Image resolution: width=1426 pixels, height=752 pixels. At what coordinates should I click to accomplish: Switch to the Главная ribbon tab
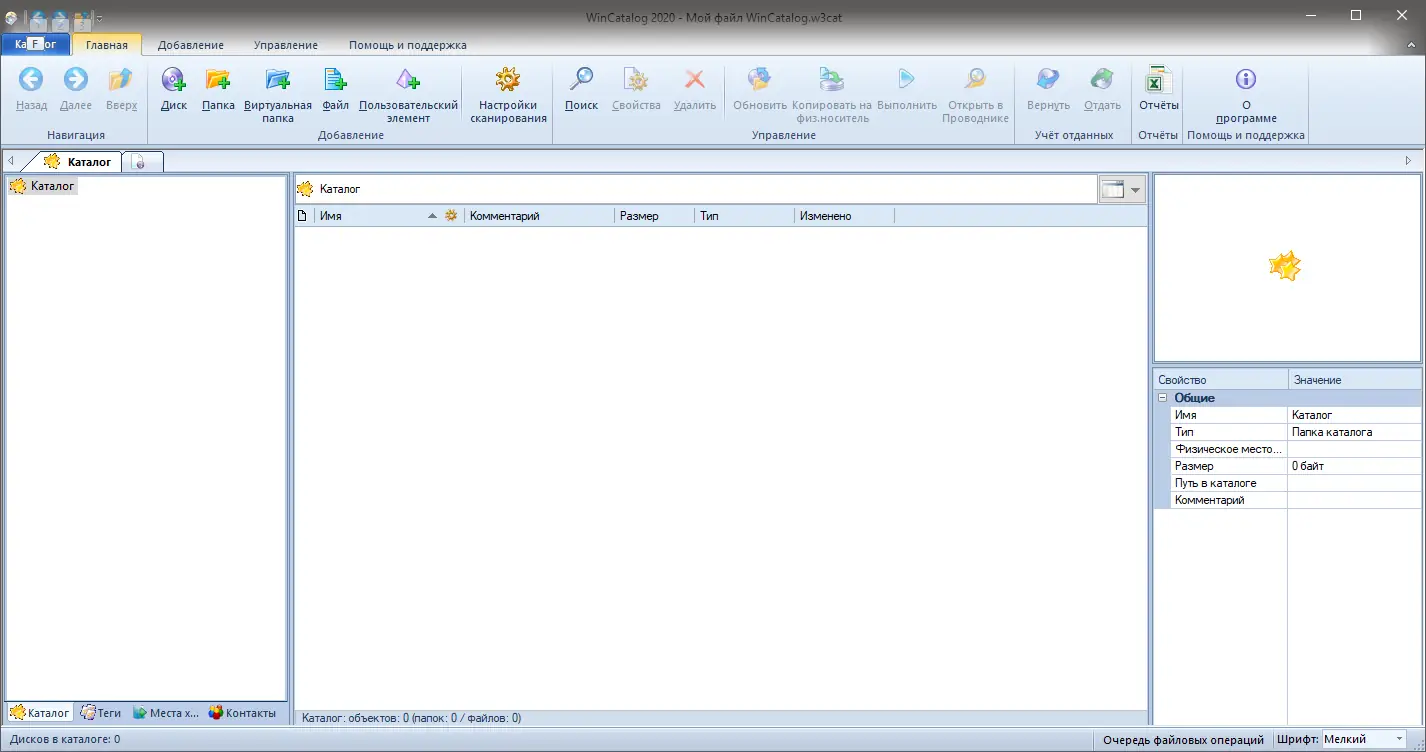click(x=107, y=45)
